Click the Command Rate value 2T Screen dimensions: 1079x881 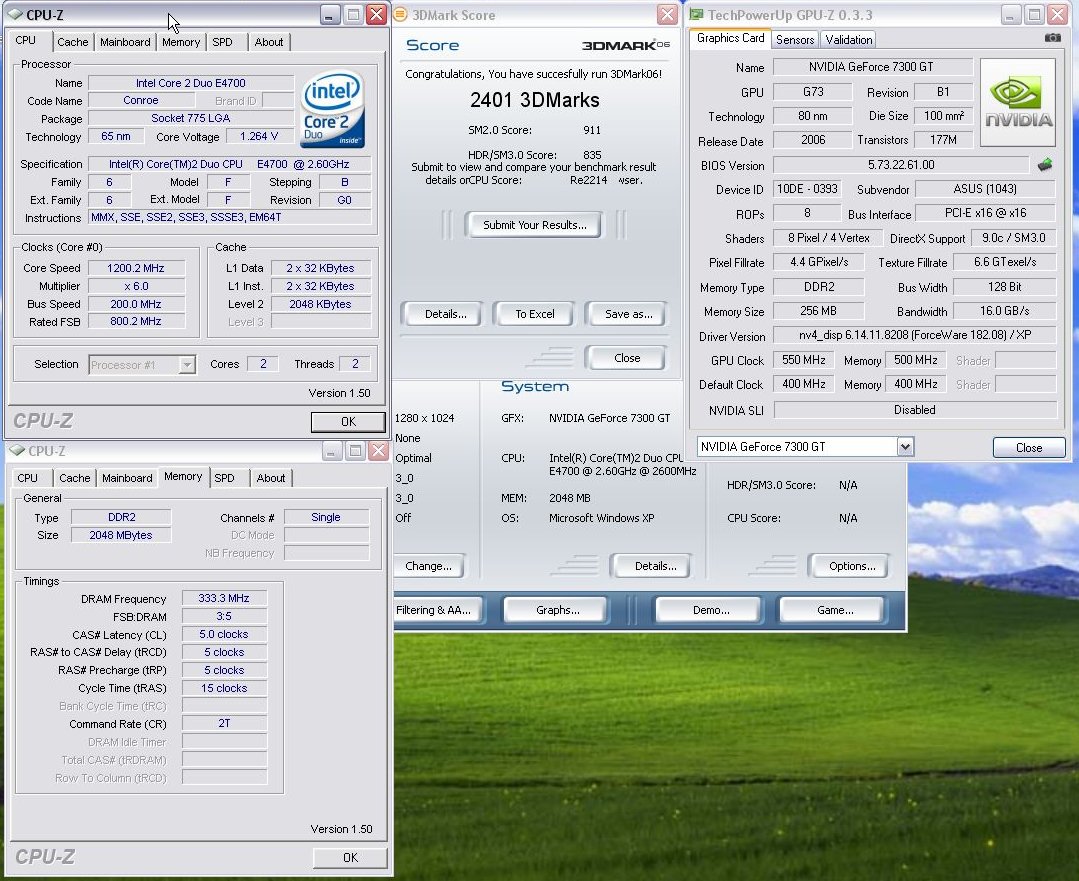pos(224,723)
